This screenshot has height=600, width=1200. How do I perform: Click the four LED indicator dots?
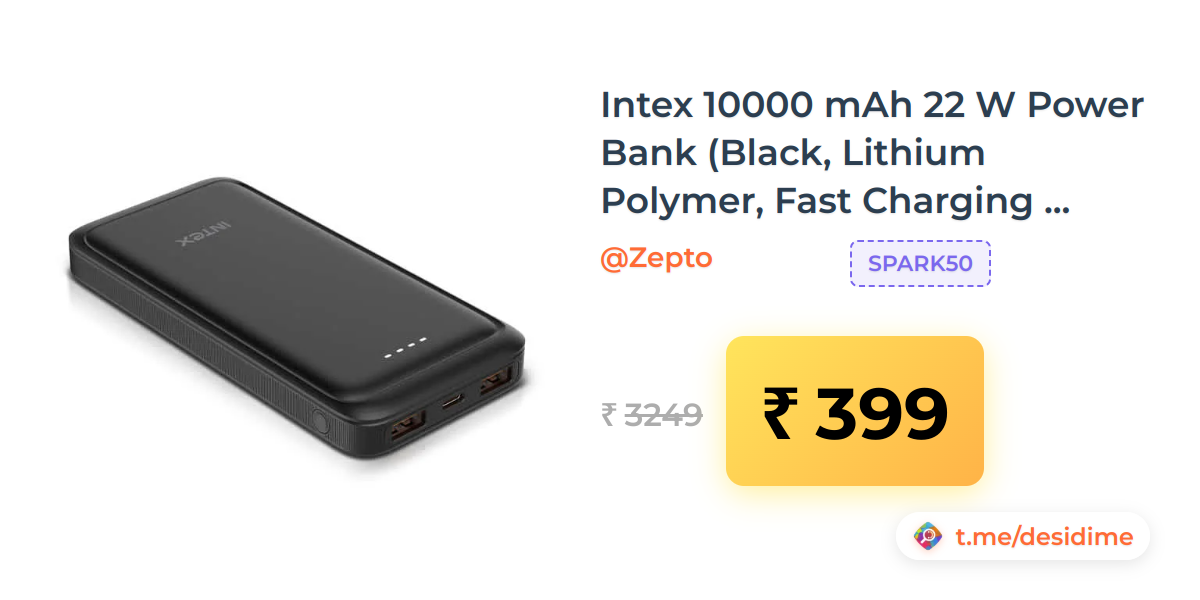click(x=406, y=347)
